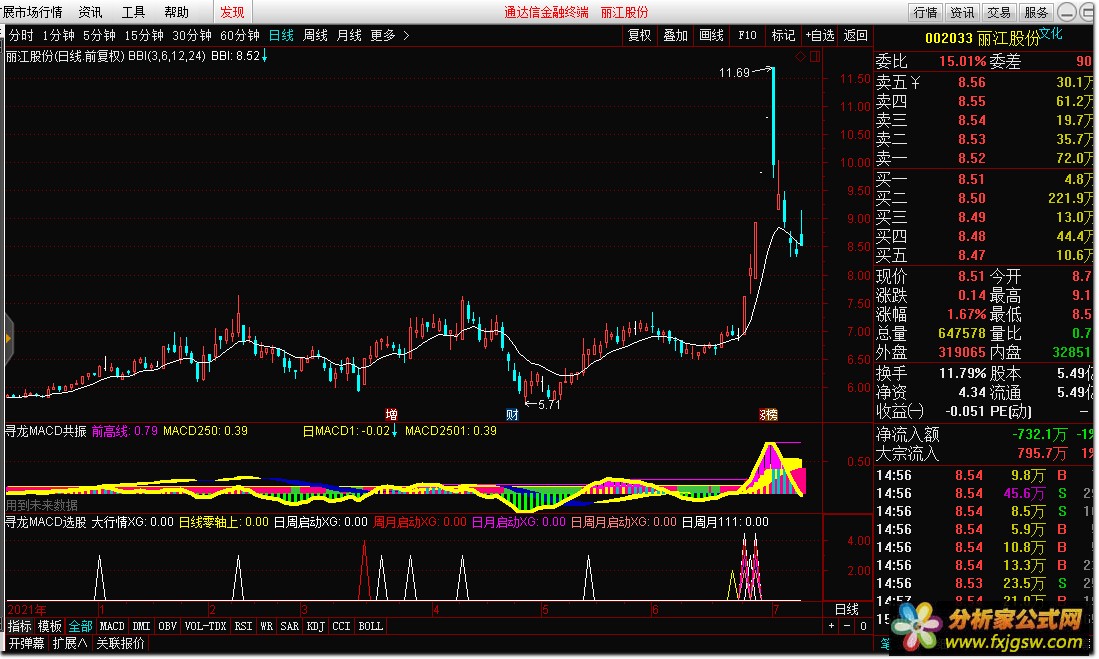The width and height of the screenshot is (1099, 659).
Task: Apply the VOL-TDX indicator
Action: (205, 626)
